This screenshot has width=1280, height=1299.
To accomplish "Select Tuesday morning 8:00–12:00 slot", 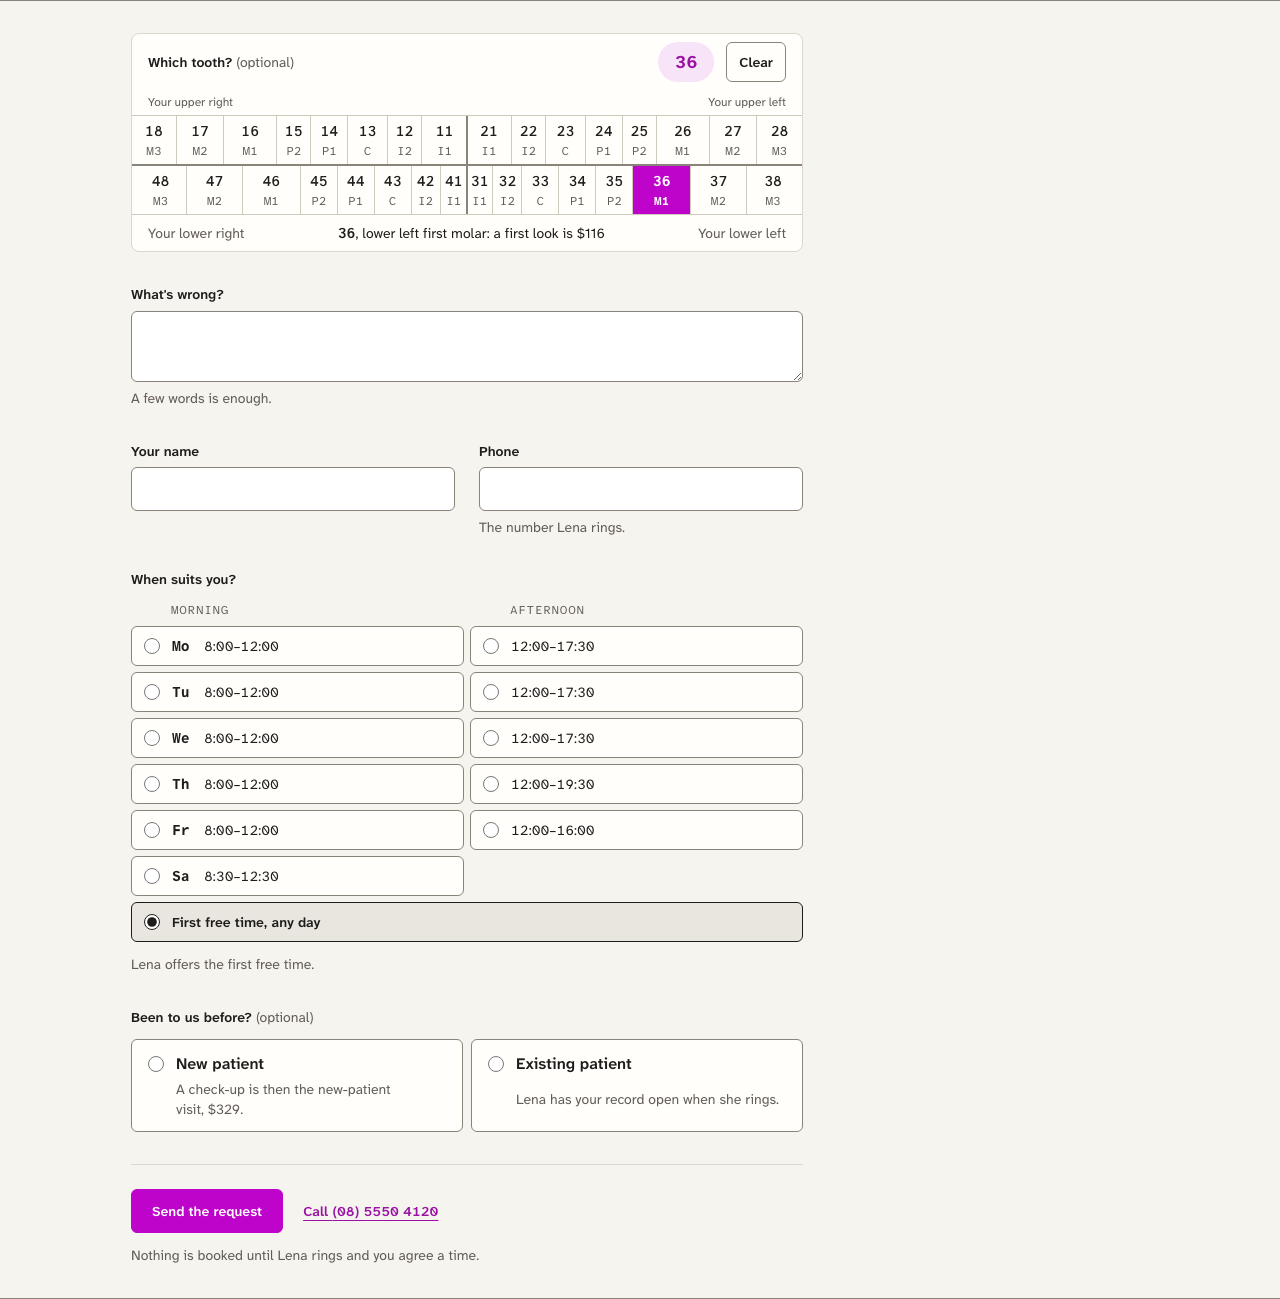I will [x=297, y=692].
